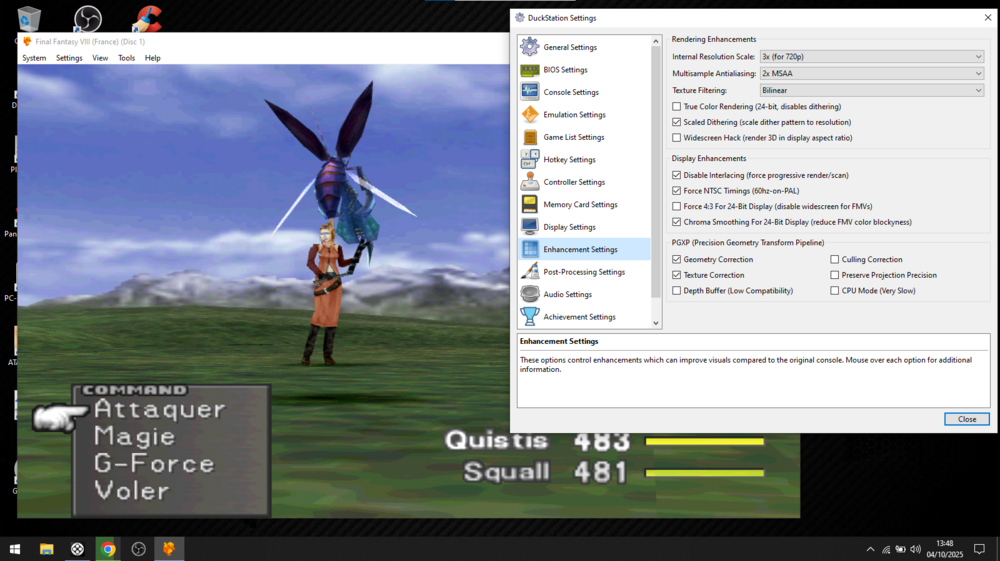Open Console Settings icon
Image resolution: width=1000 pixels, height=561 pixels.
coord(529,92)
